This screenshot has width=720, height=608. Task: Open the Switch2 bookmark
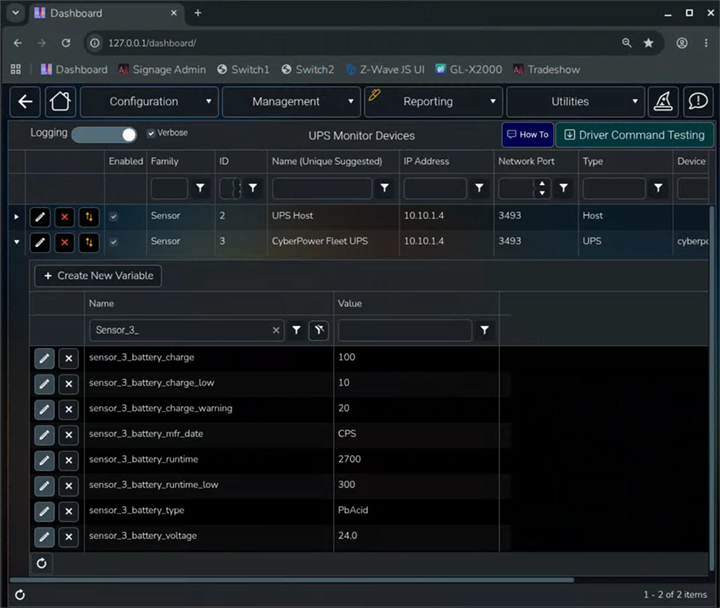[308, 70]
